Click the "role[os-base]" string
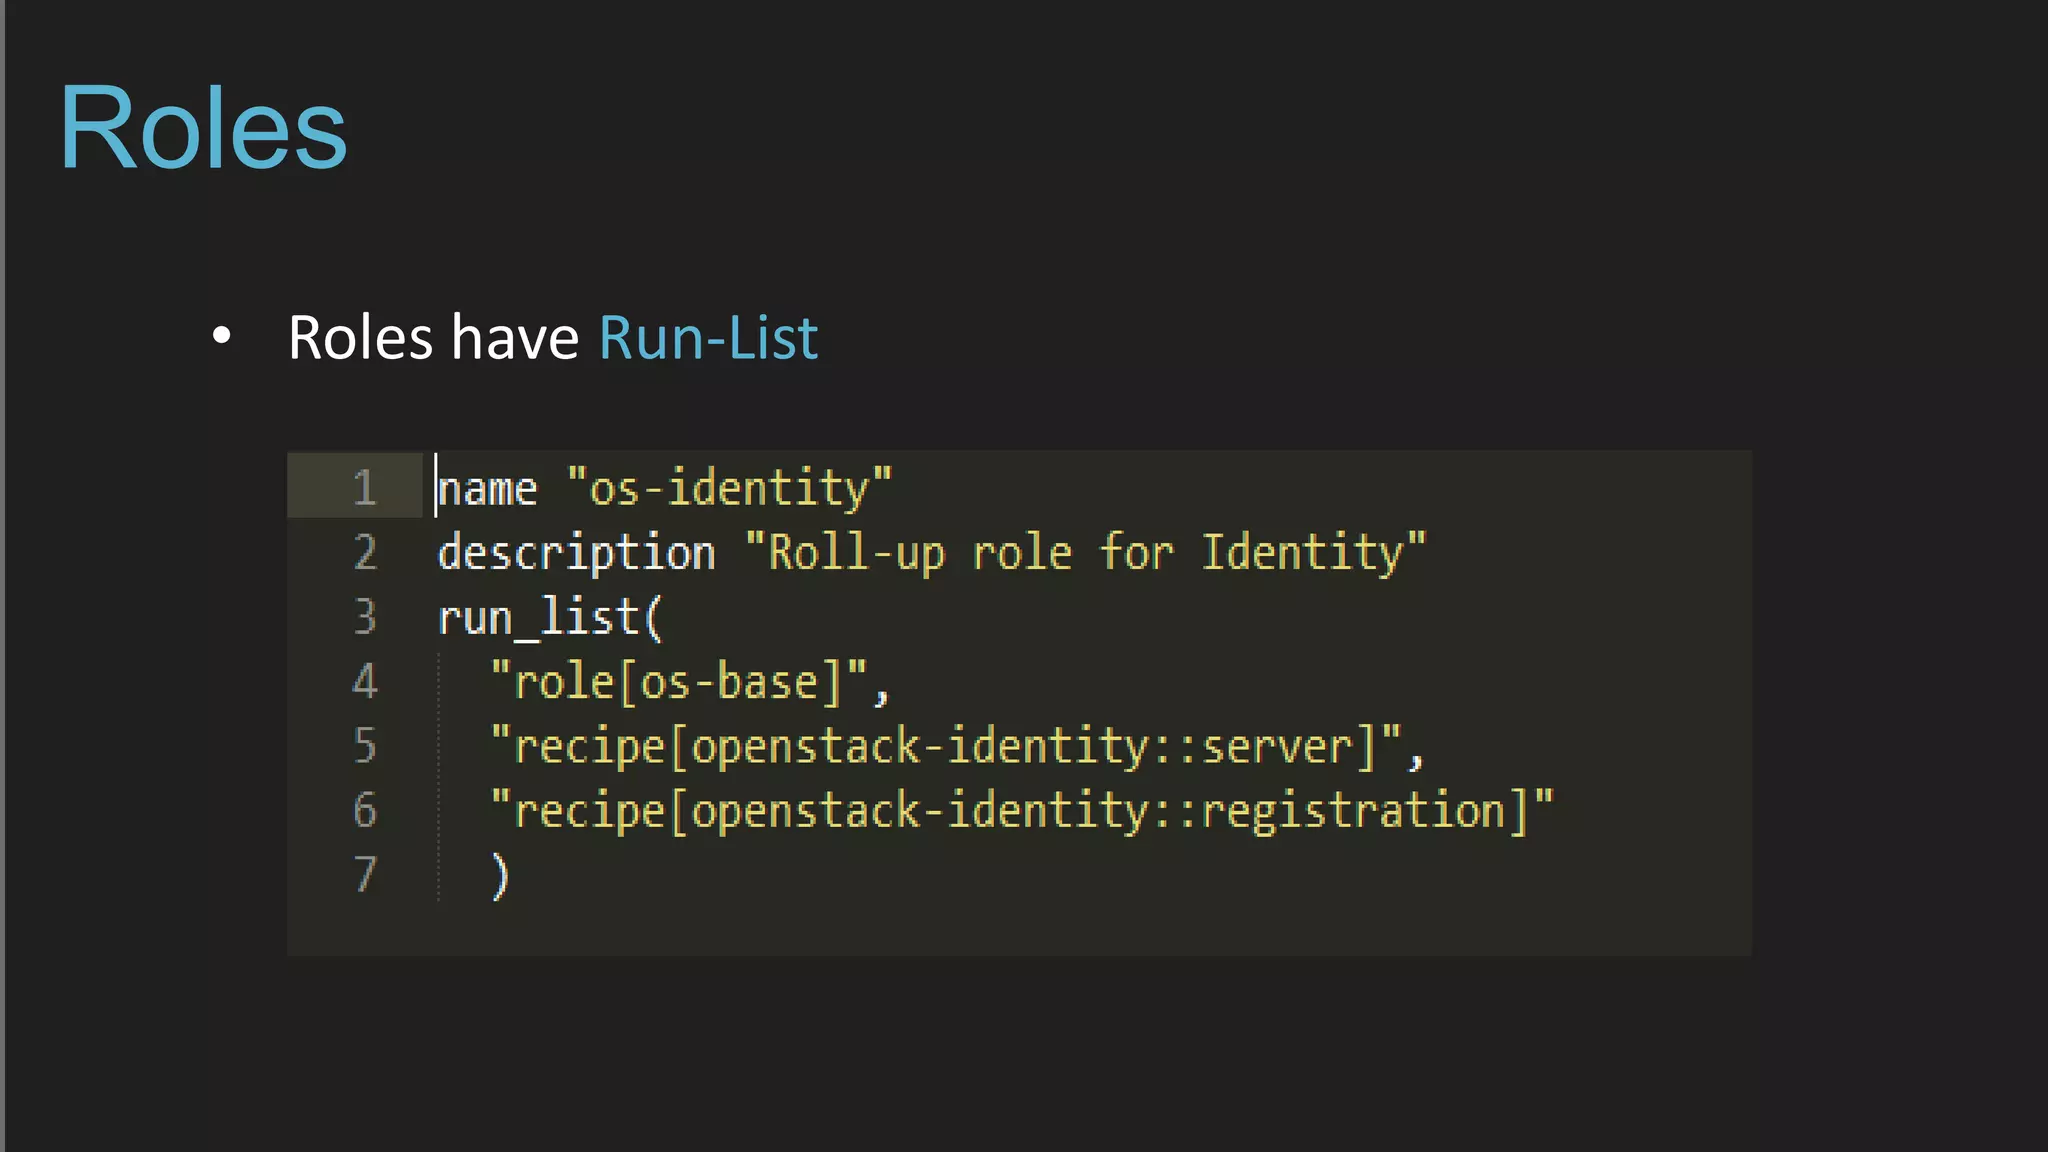 tap(679, 682)
